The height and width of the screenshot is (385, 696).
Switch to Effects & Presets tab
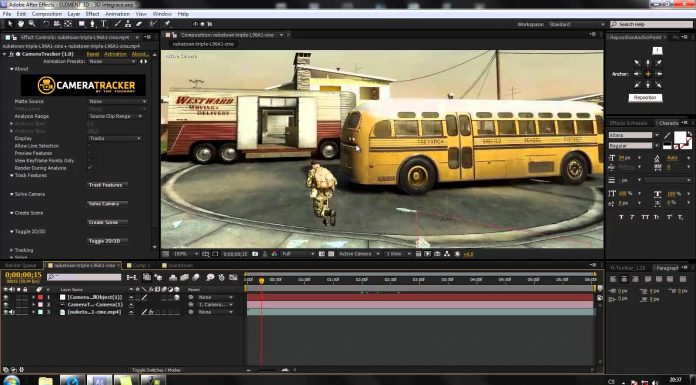click(629, 123)
